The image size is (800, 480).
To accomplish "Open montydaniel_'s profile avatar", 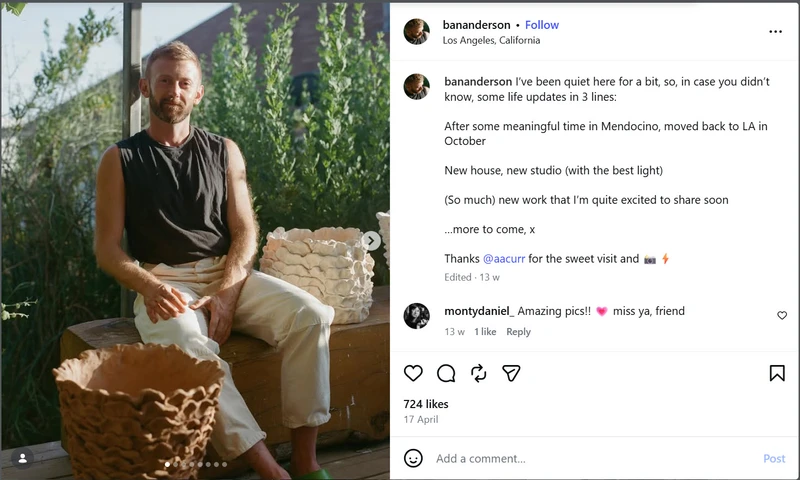I will (416, 316).
